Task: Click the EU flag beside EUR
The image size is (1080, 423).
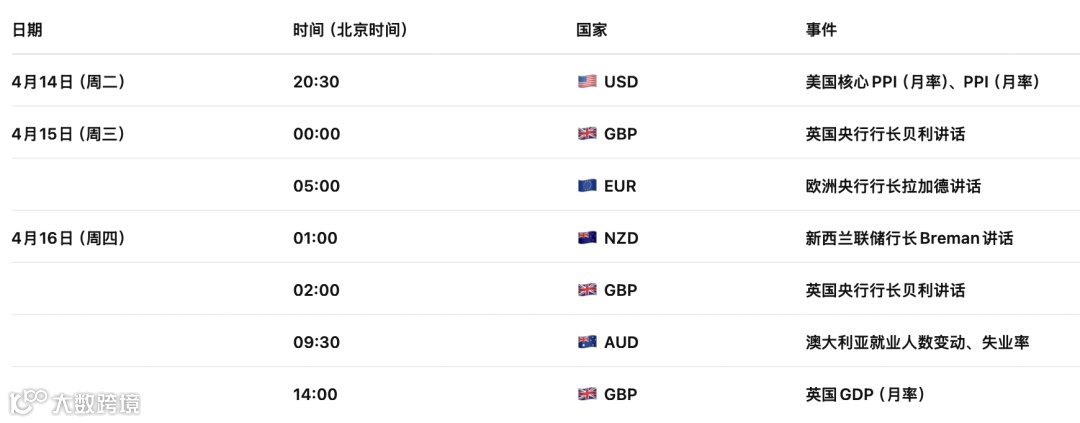Action: tap(587, 186)
